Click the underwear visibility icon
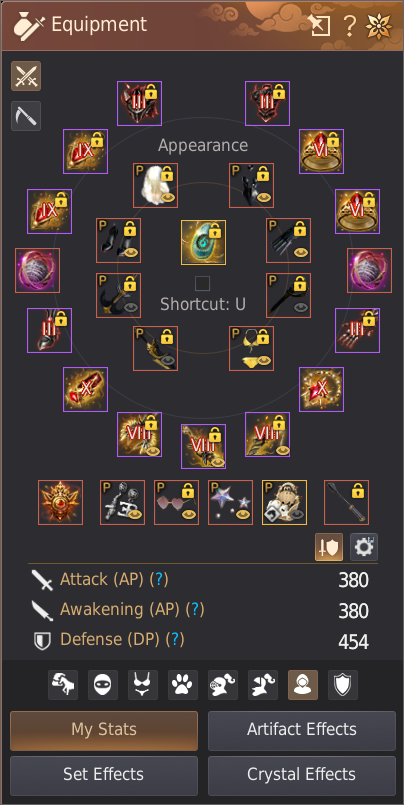 tap(143, 685)
